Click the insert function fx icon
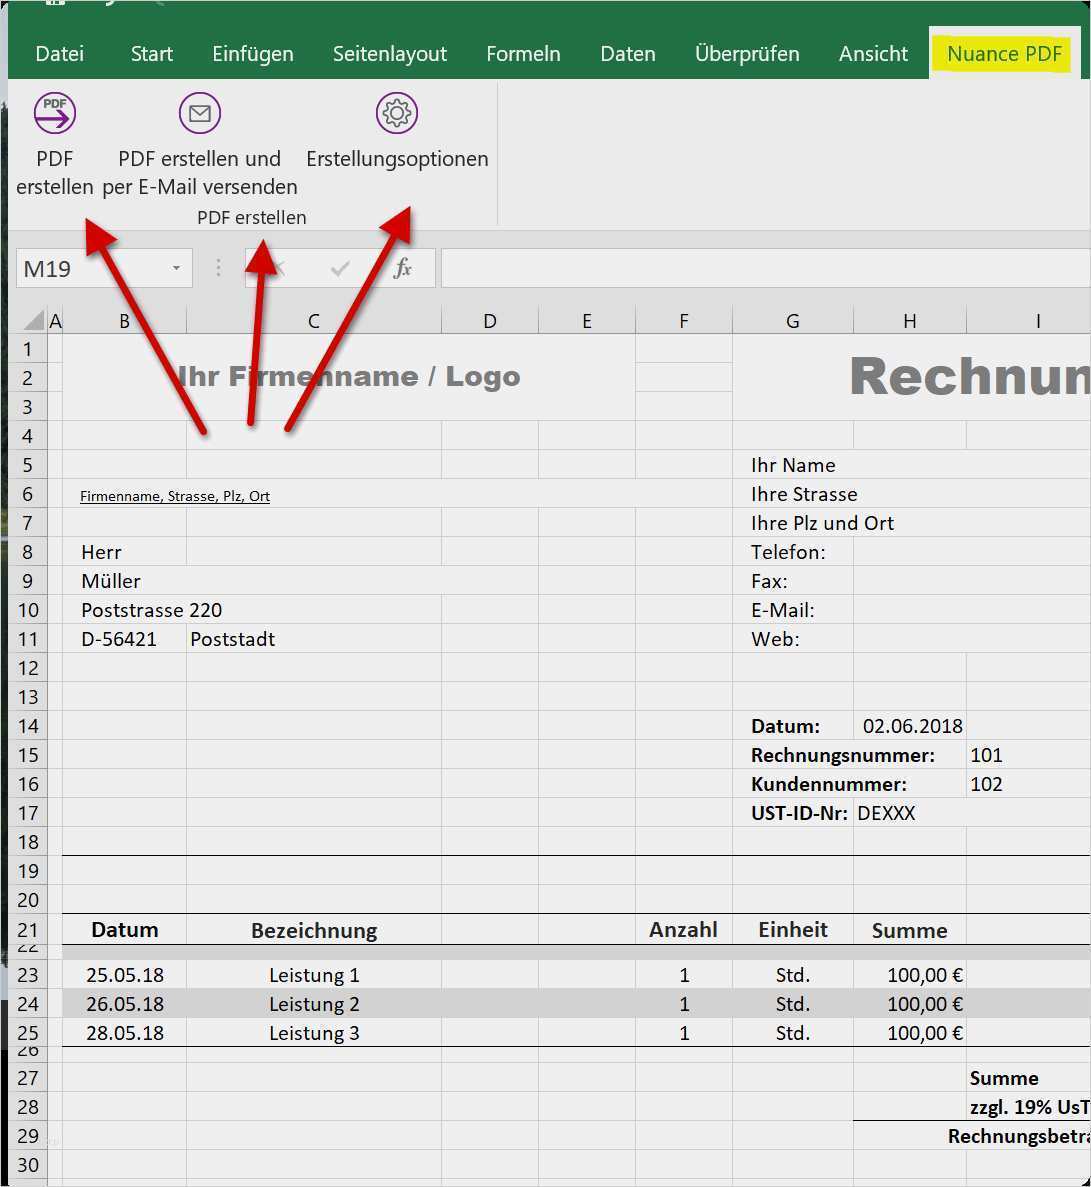This screenshot has height=1187, width=1091. click(402, 268)
